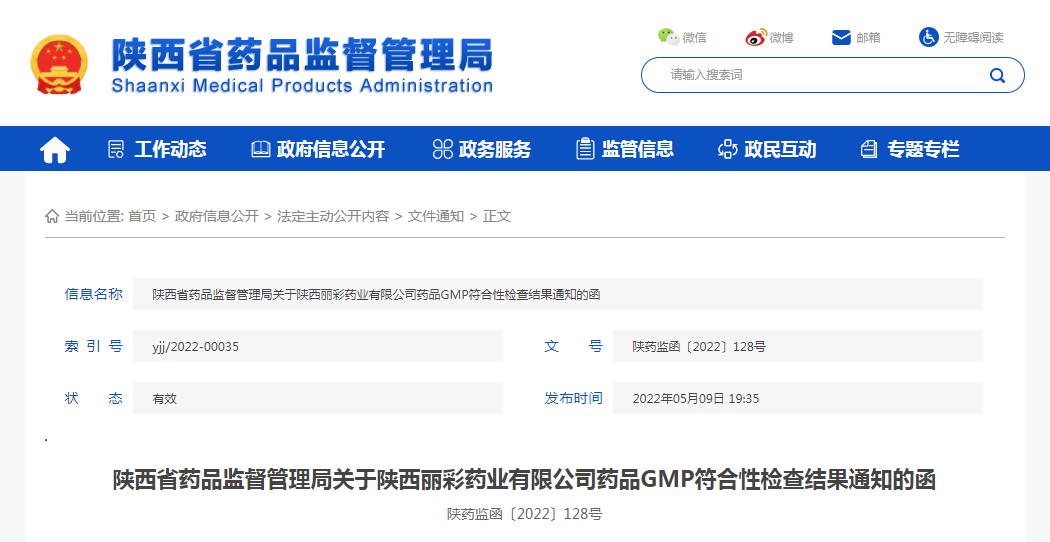Click 当前位置 label text

(94, 216)
